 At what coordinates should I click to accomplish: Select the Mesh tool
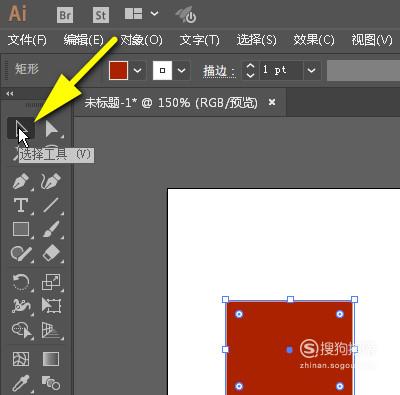pos(21,359)
